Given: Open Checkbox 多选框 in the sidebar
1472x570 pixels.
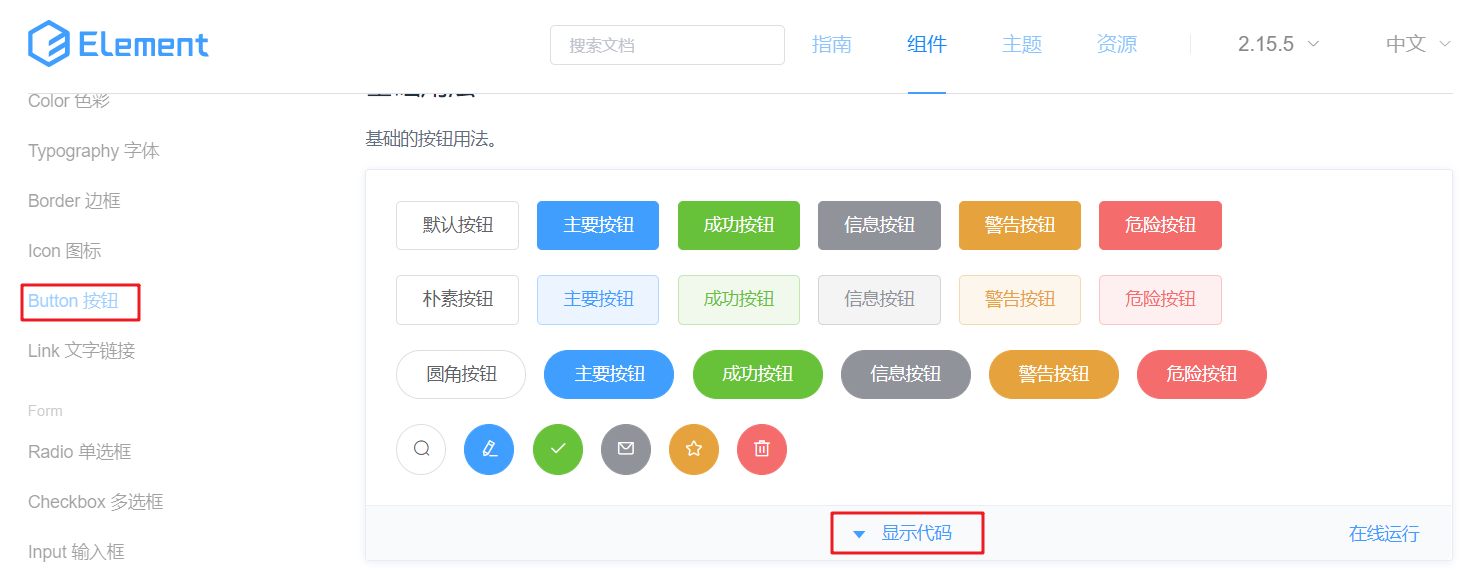Looking at the screenshot, I should pyautogui.click(x=96, y=502).
